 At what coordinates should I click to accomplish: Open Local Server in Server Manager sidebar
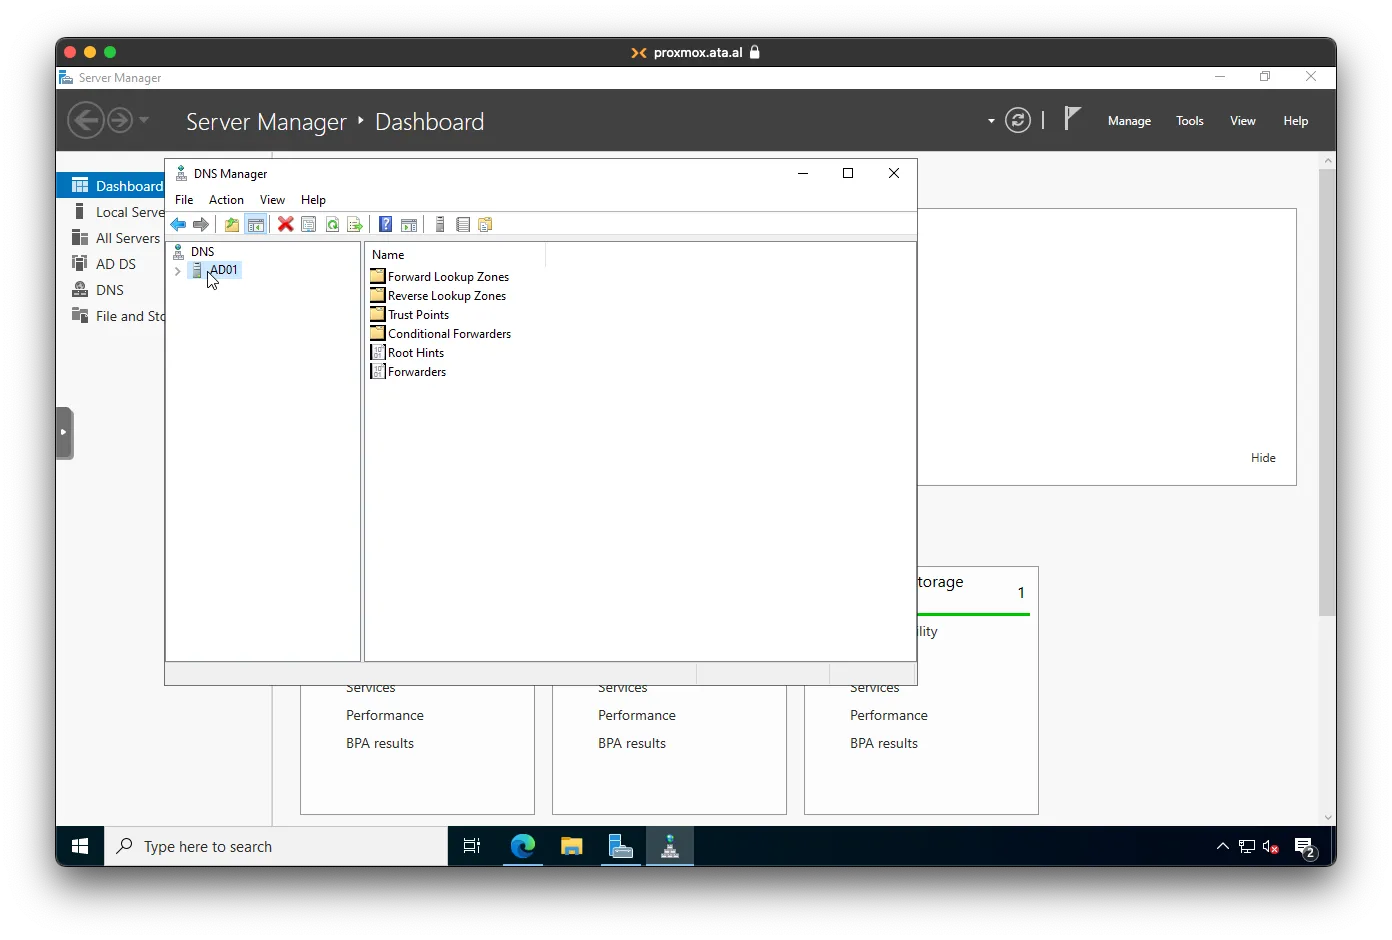[x=110, y=212]
